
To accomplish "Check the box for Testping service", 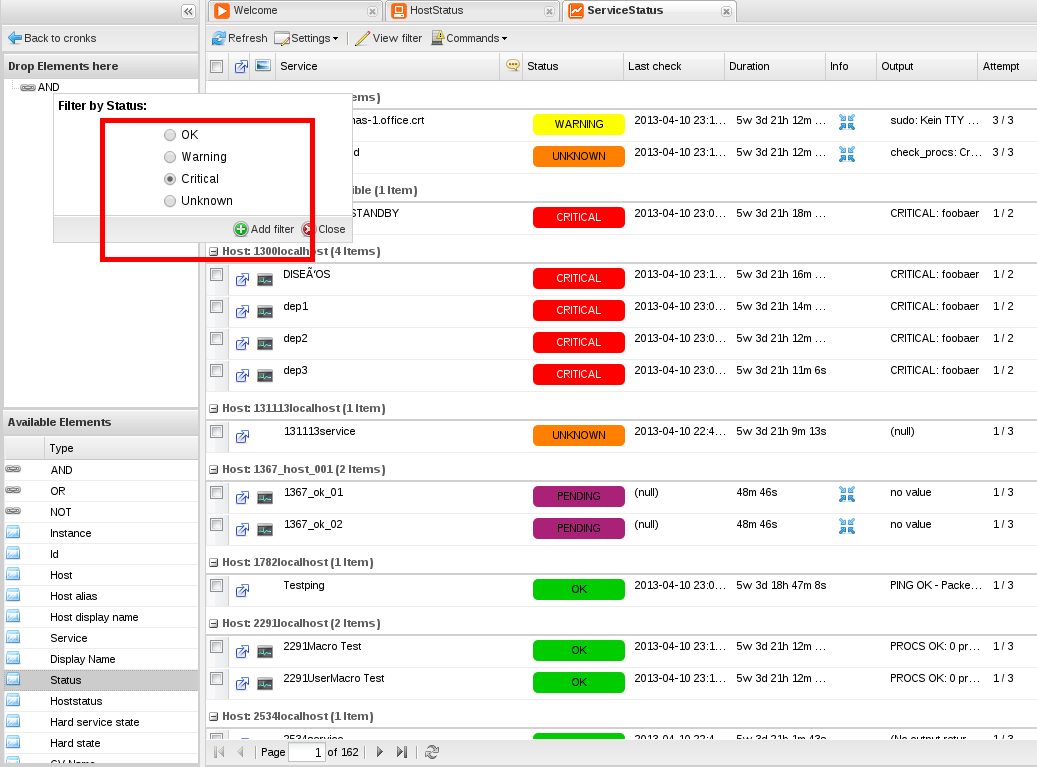I will [x=216, y=586].
